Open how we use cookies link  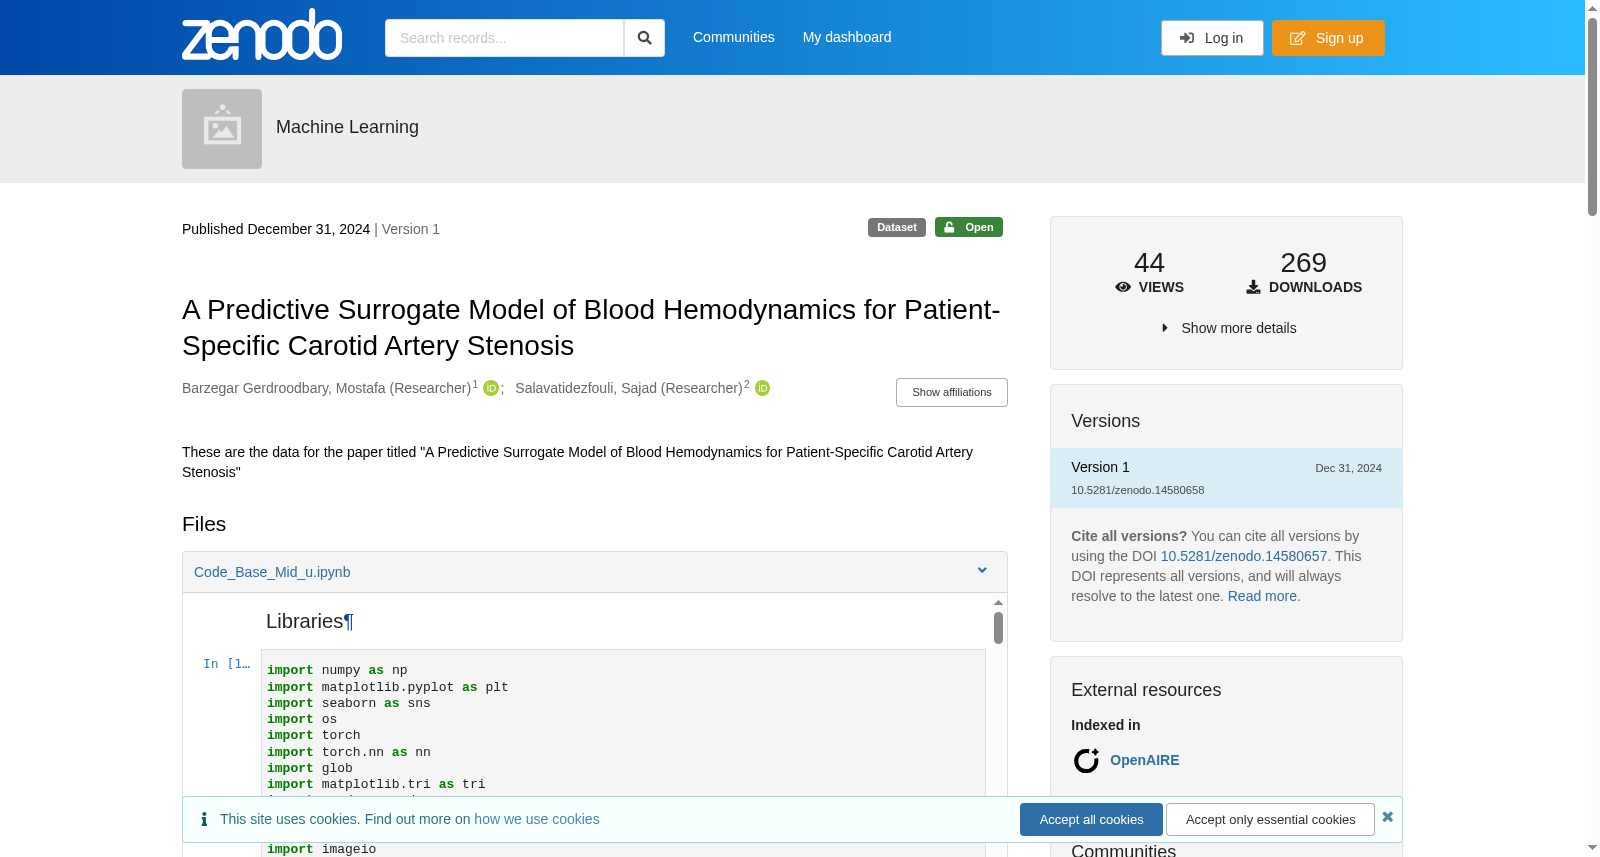coord(537,819)
